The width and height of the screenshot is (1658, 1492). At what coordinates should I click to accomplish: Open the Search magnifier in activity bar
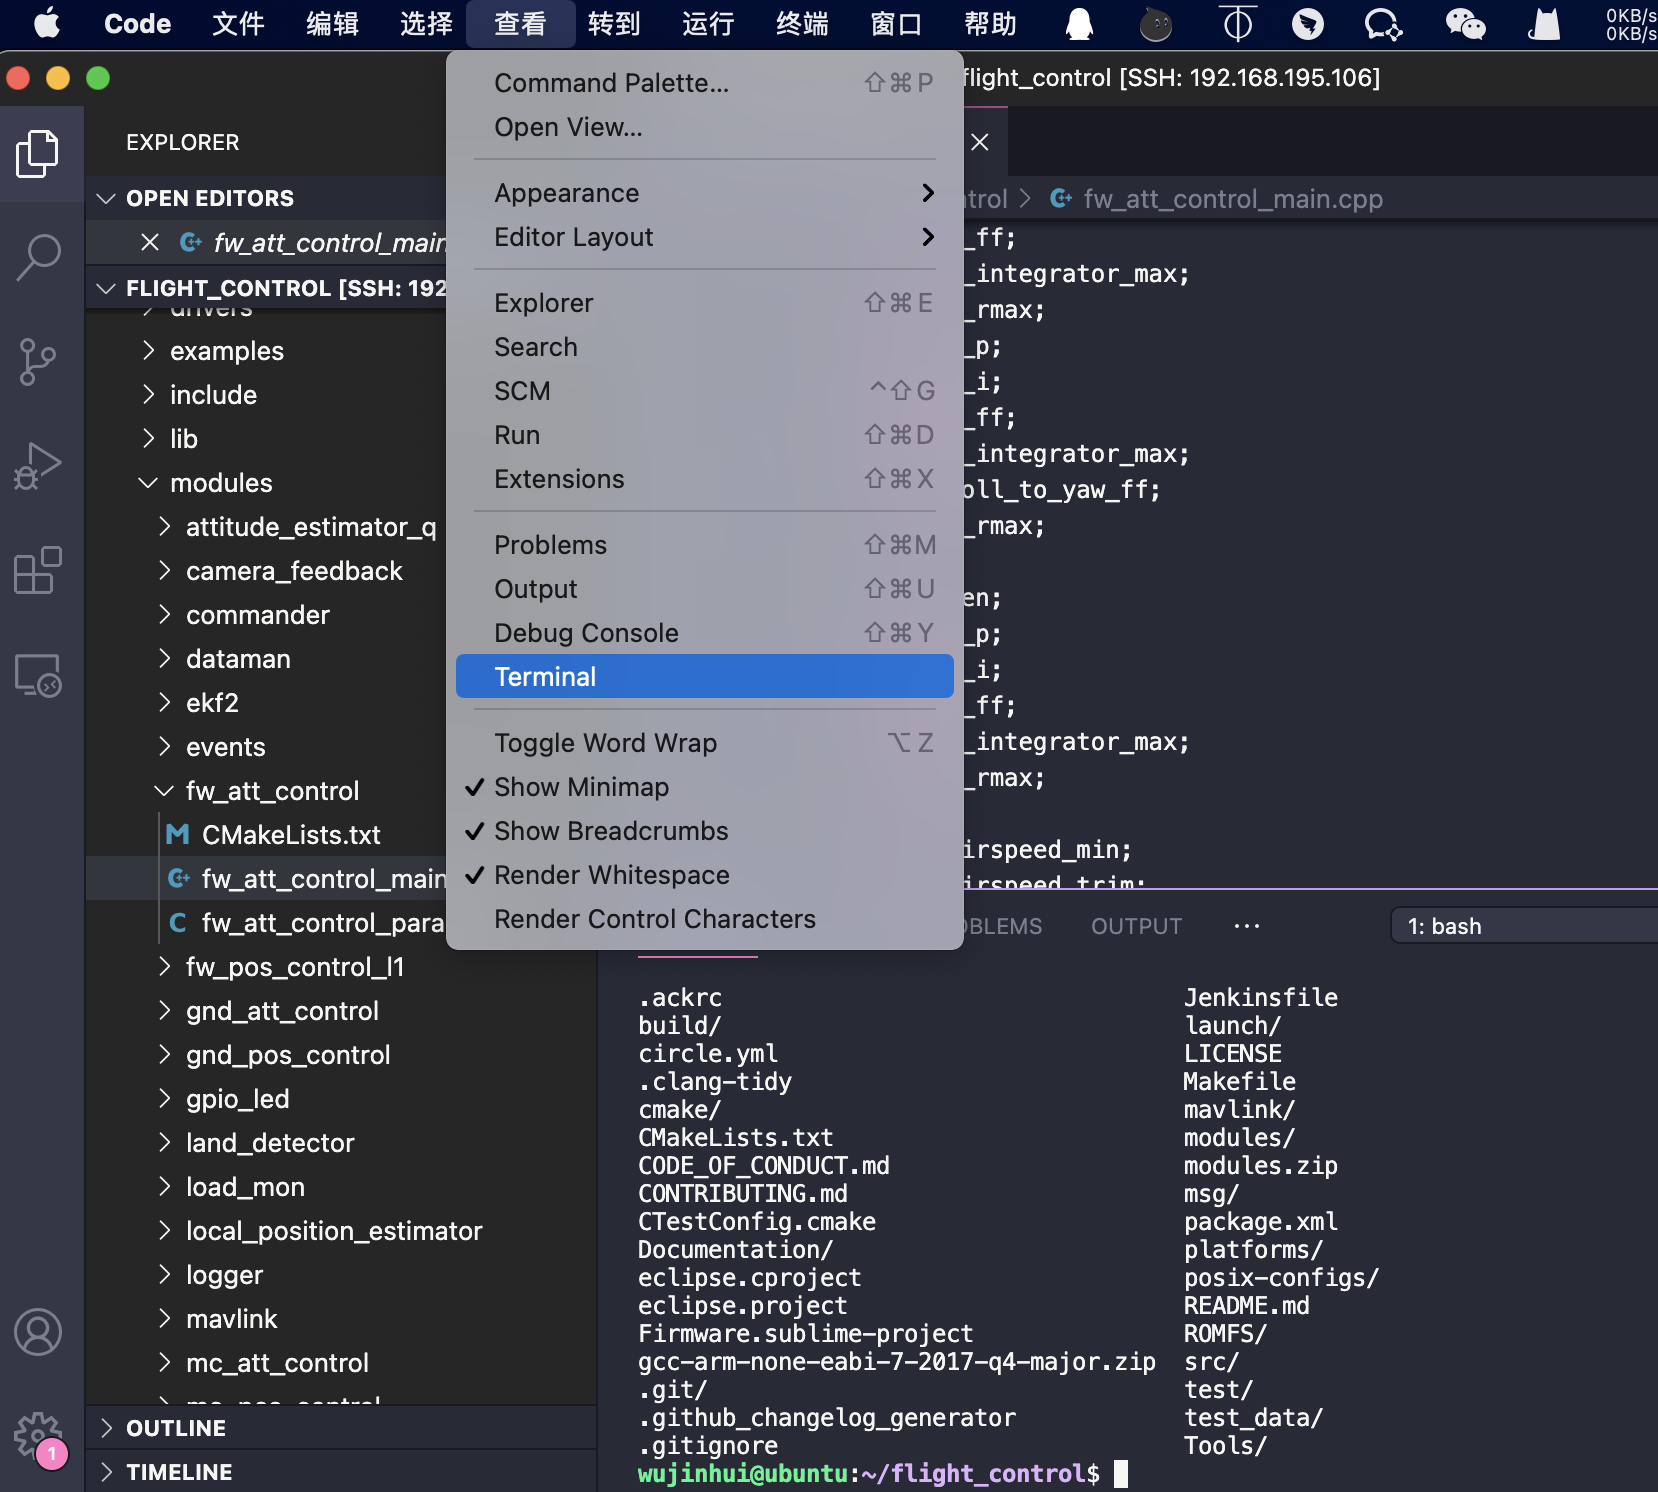coord(38,257)
